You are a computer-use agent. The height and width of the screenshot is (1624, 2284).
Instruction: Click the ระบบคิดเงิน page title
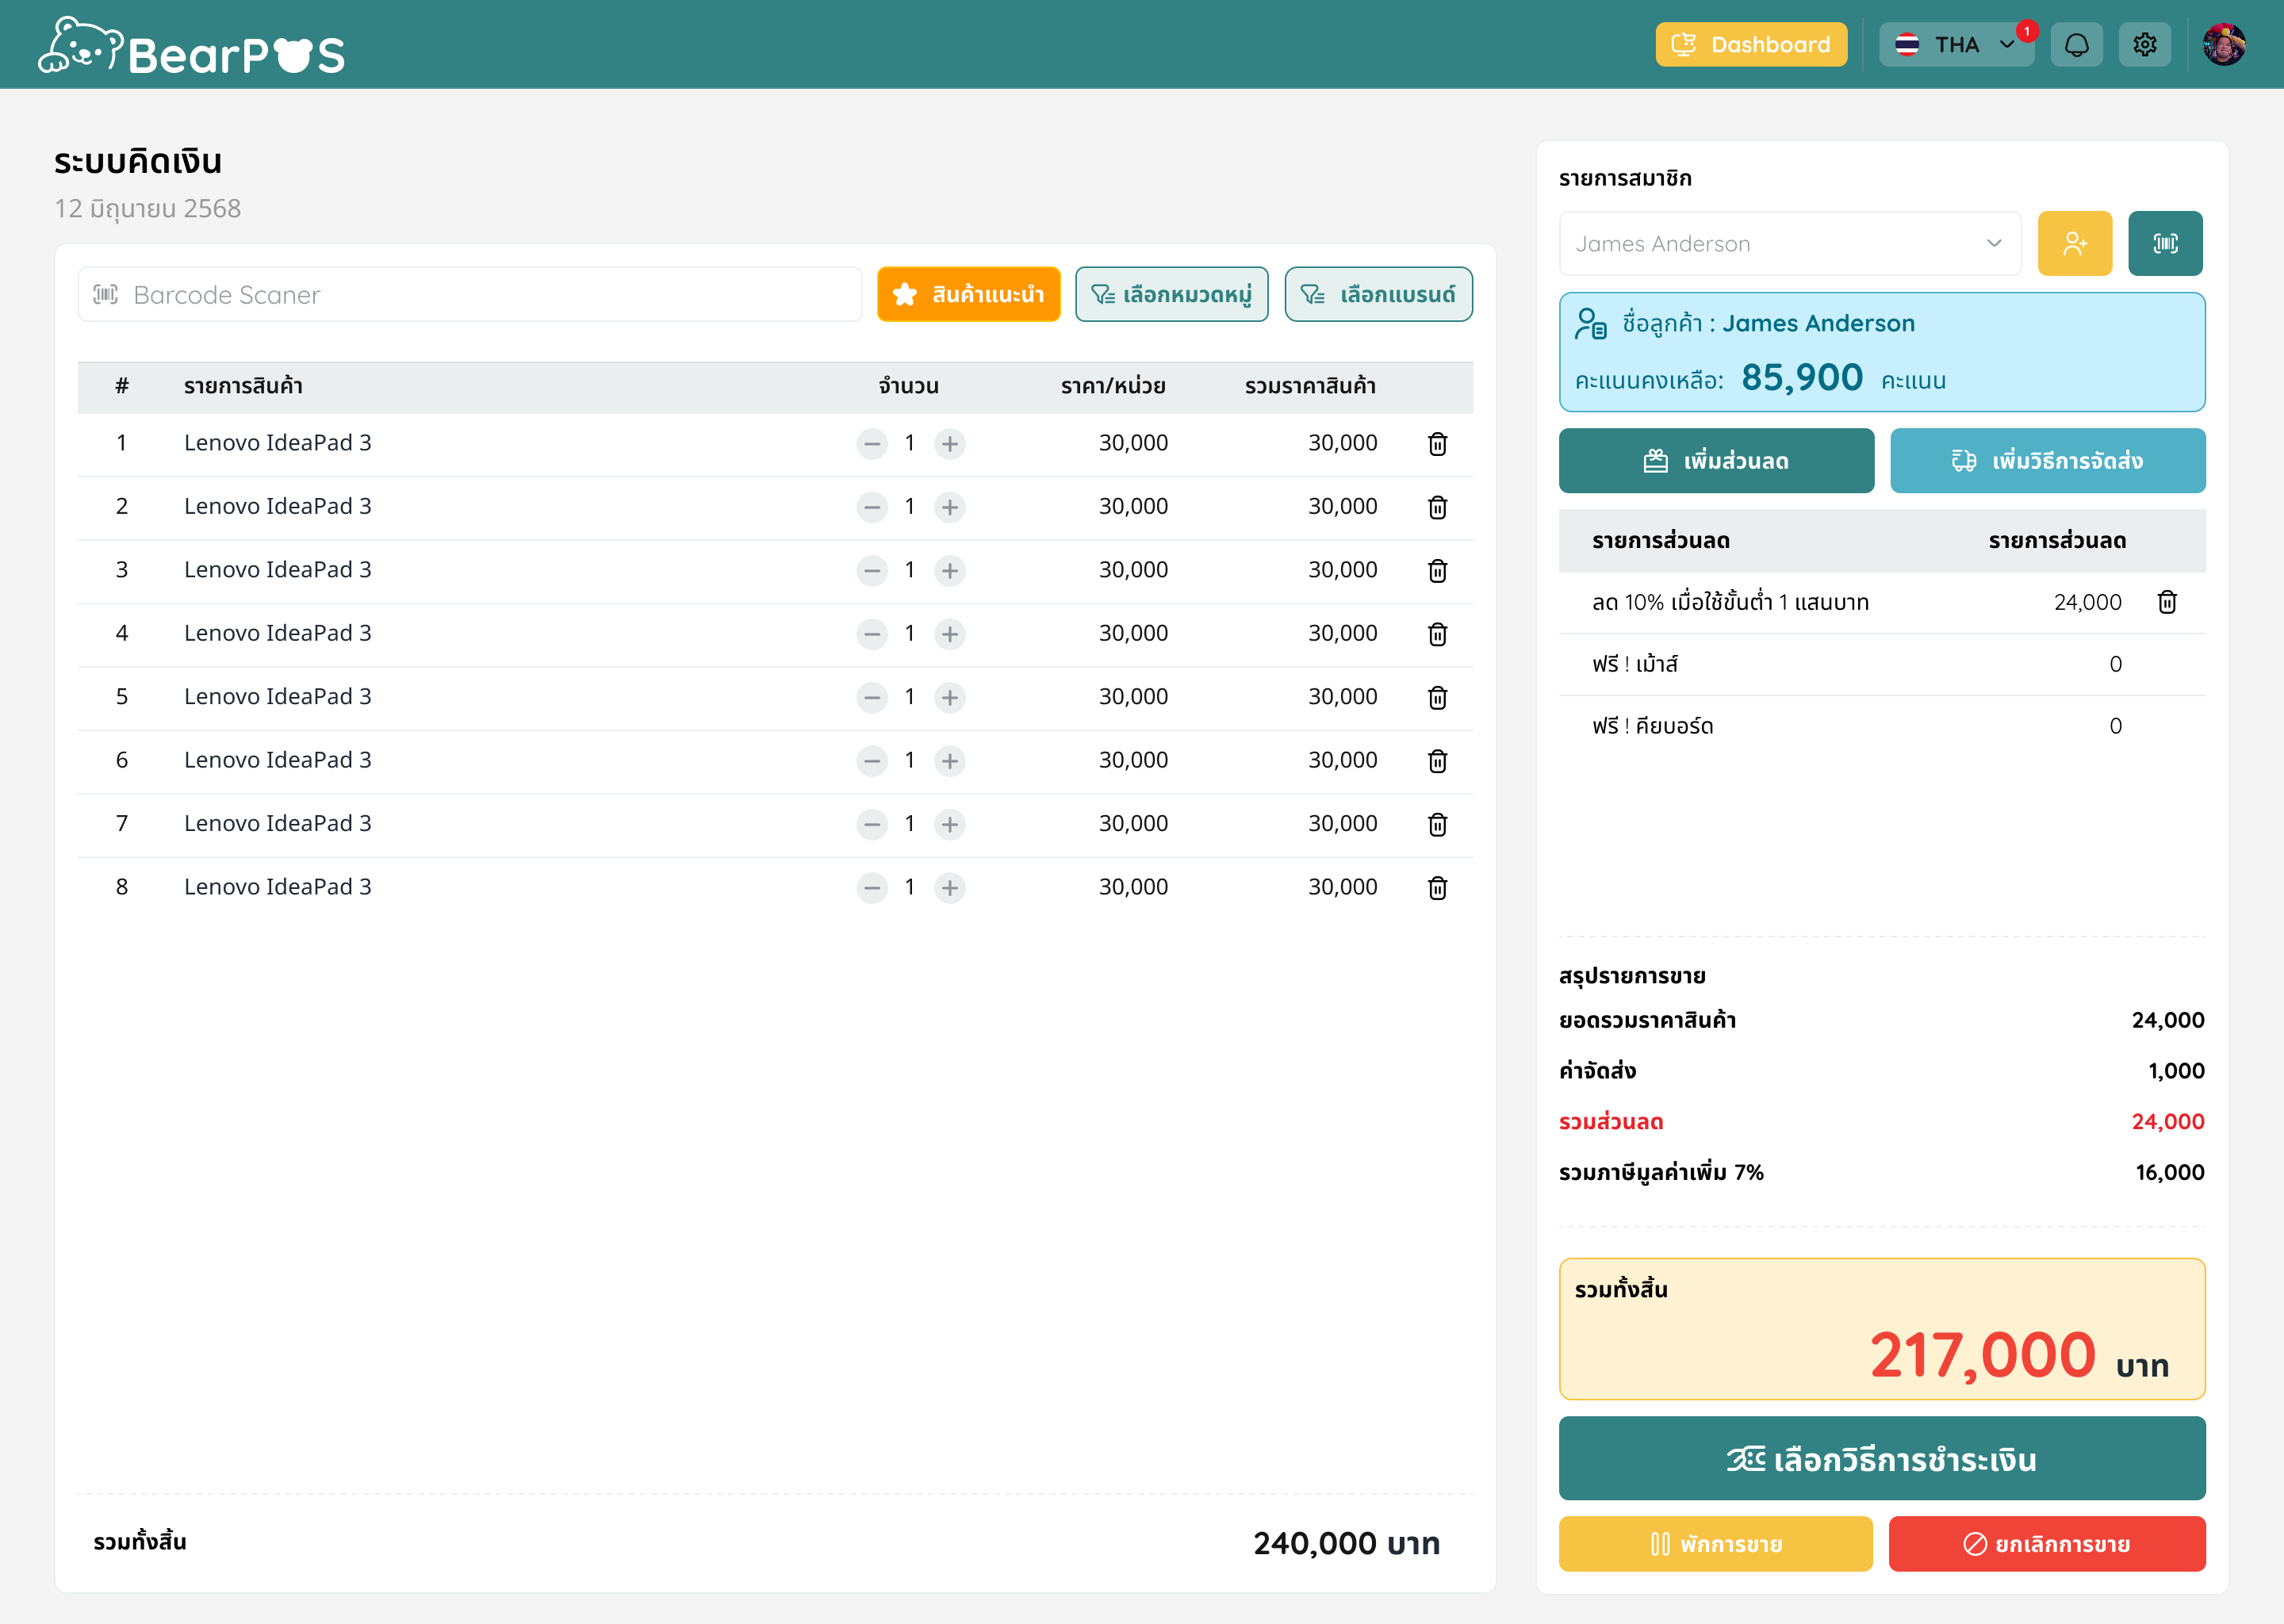pyautogui.click(x=138, y=161)
